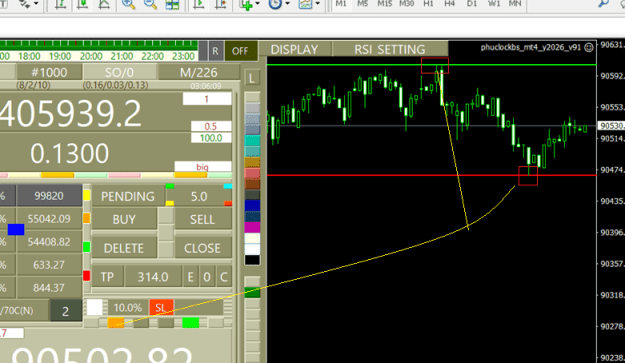Click the orange indicator beside 55042.09
The image size is (625, 363).
86,218
